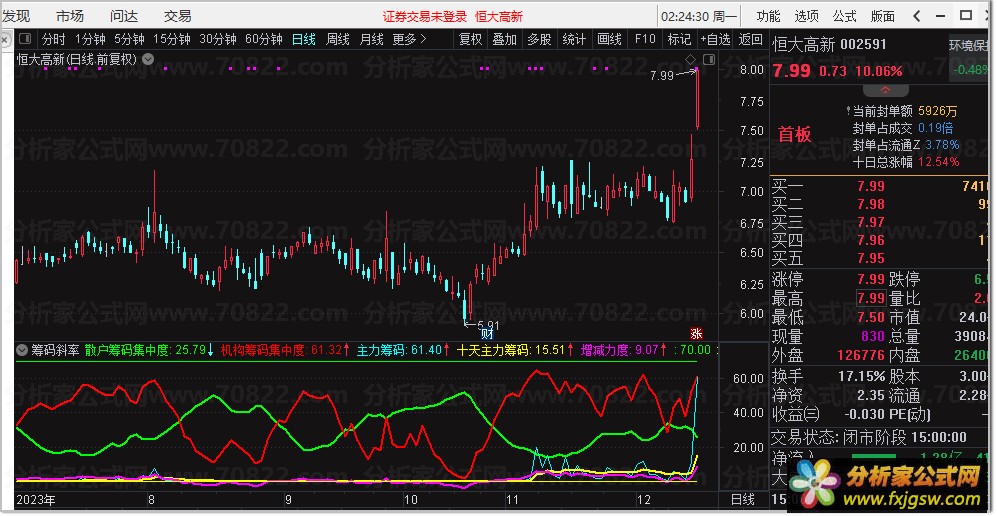This screenshot has width=997, height=516.
Task: Collapse quote header with red double-chevron
Action: (885, 91)
